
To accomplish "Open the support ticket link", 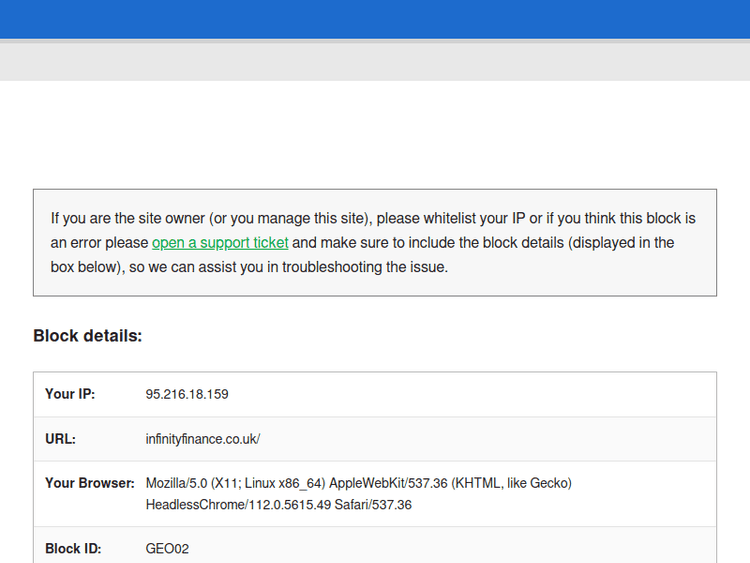I will coord(220,242).
